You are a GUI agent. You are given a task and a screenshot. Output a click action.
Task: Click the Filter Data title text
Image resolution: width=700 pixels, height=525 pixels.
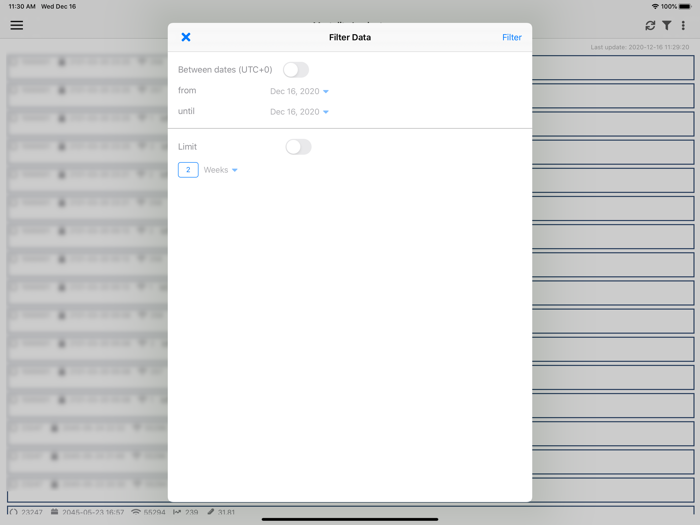[350, 38]
